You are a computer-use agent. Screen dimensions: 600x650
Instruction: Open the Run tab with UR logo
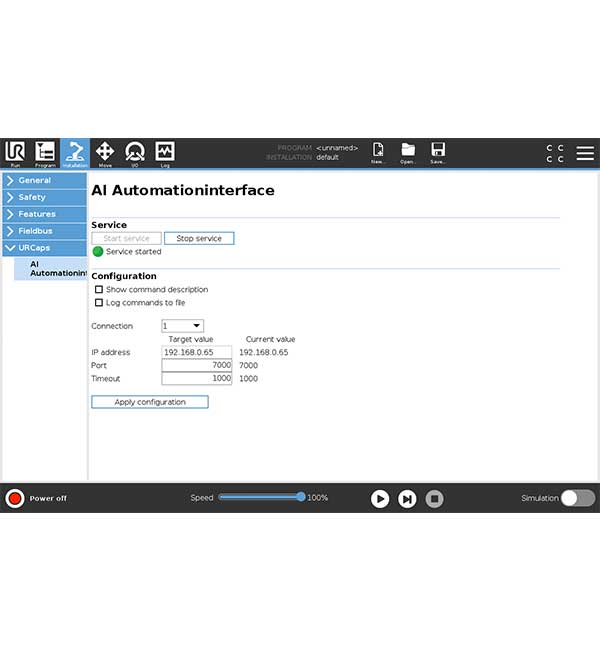tap(15, 153)
